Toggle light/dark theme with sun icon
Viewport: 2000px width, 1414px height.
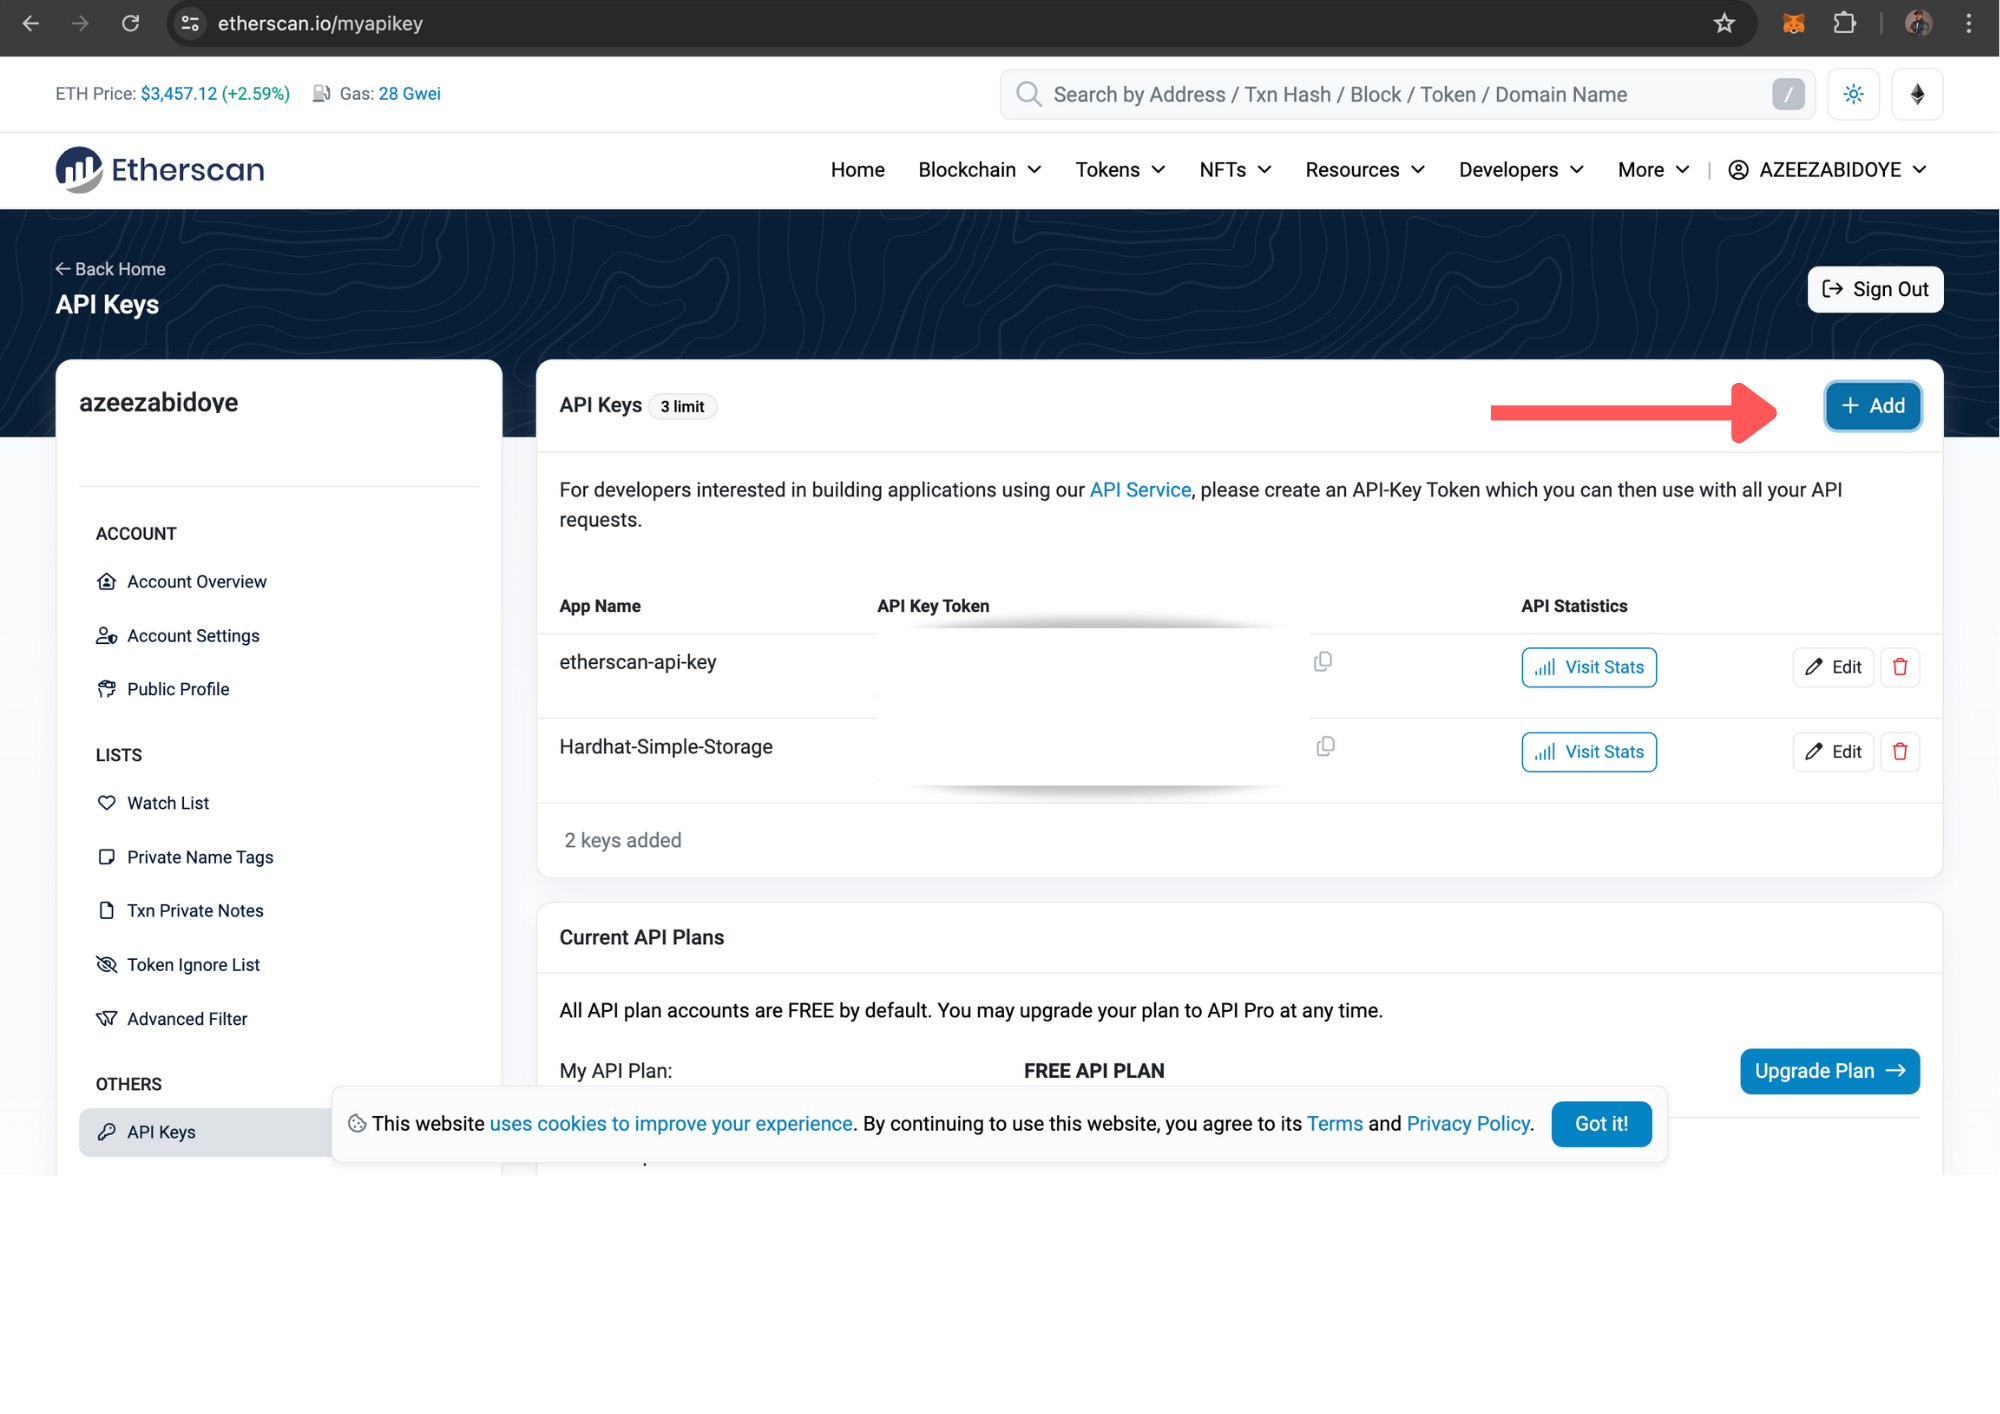tap(1853, 93)
